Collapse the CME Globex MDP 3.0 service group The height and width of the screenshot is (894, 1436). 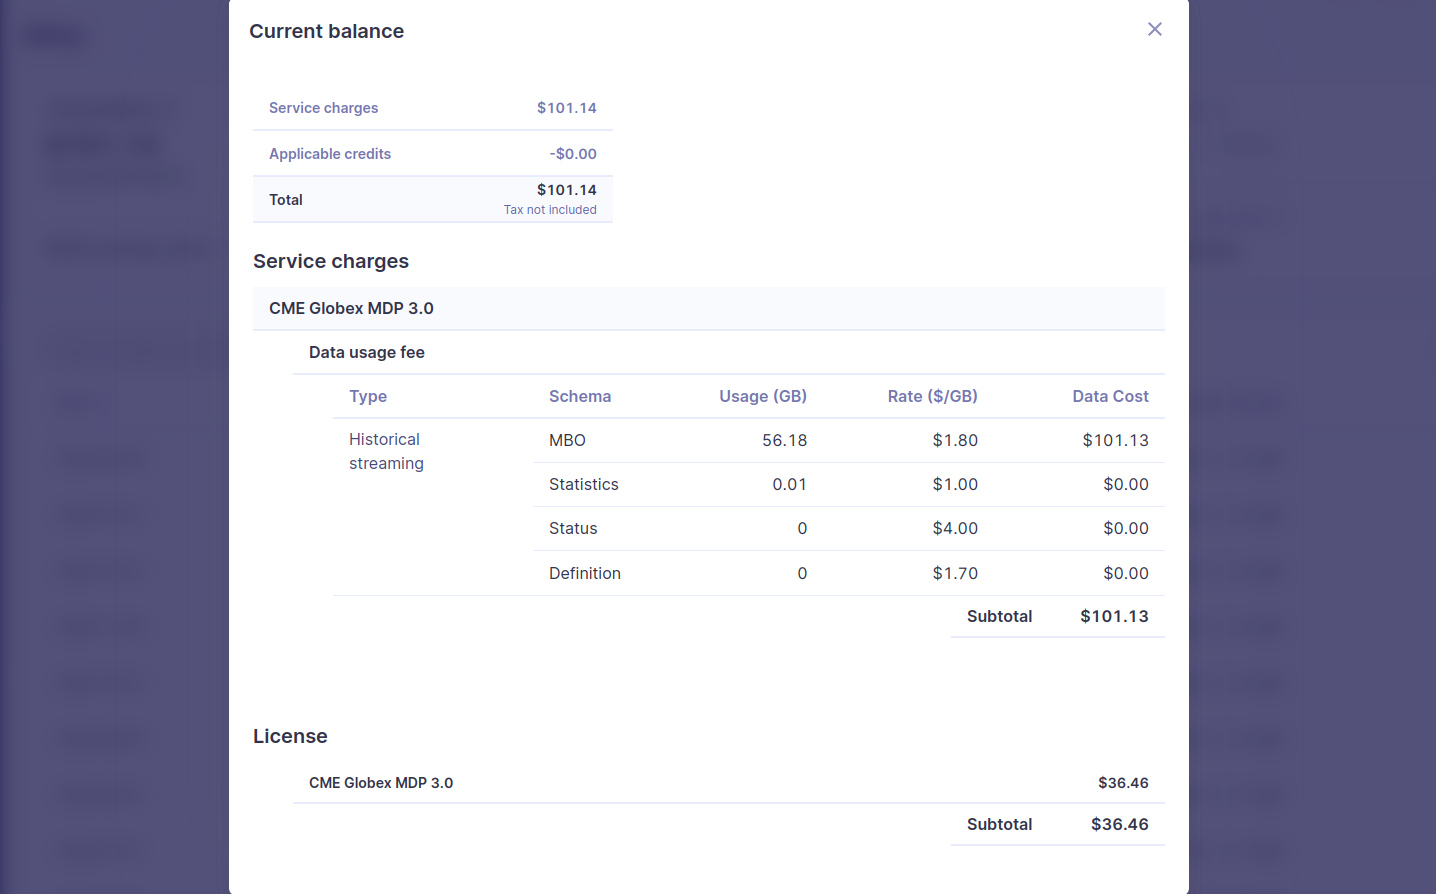(x=351, y=308)
